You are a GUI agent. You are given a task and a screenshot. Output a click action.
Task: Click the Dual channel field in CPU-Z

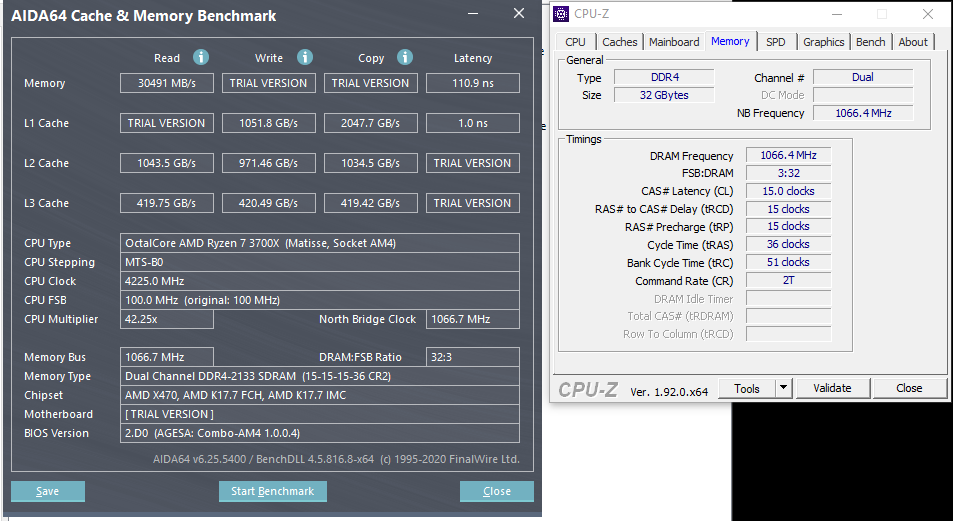coord(863,77)
